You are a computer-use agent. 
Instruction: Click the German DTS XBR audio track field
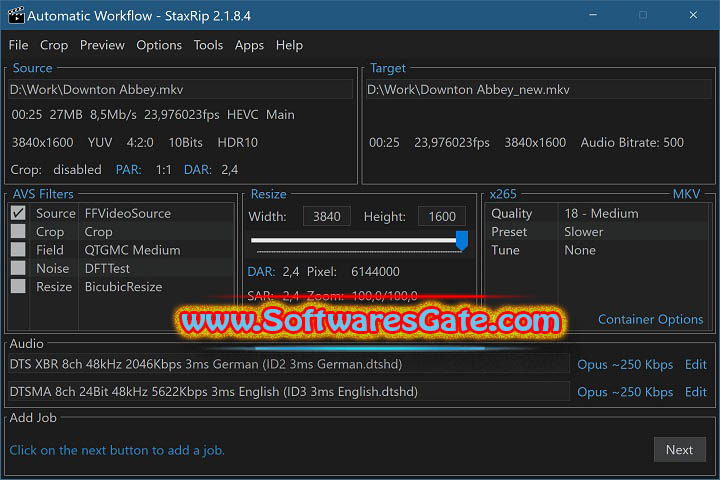point(288,364)
